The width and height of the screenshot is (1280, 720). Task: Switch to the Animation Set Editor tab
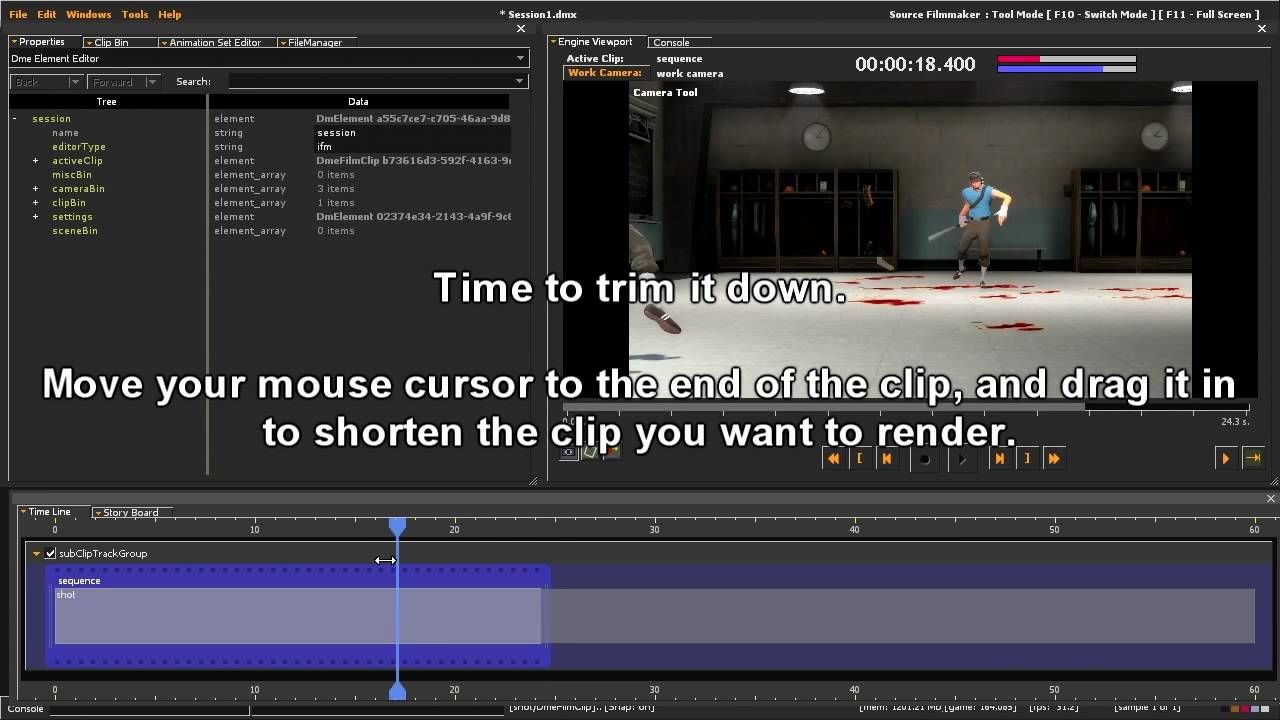[x=215, y=43]
